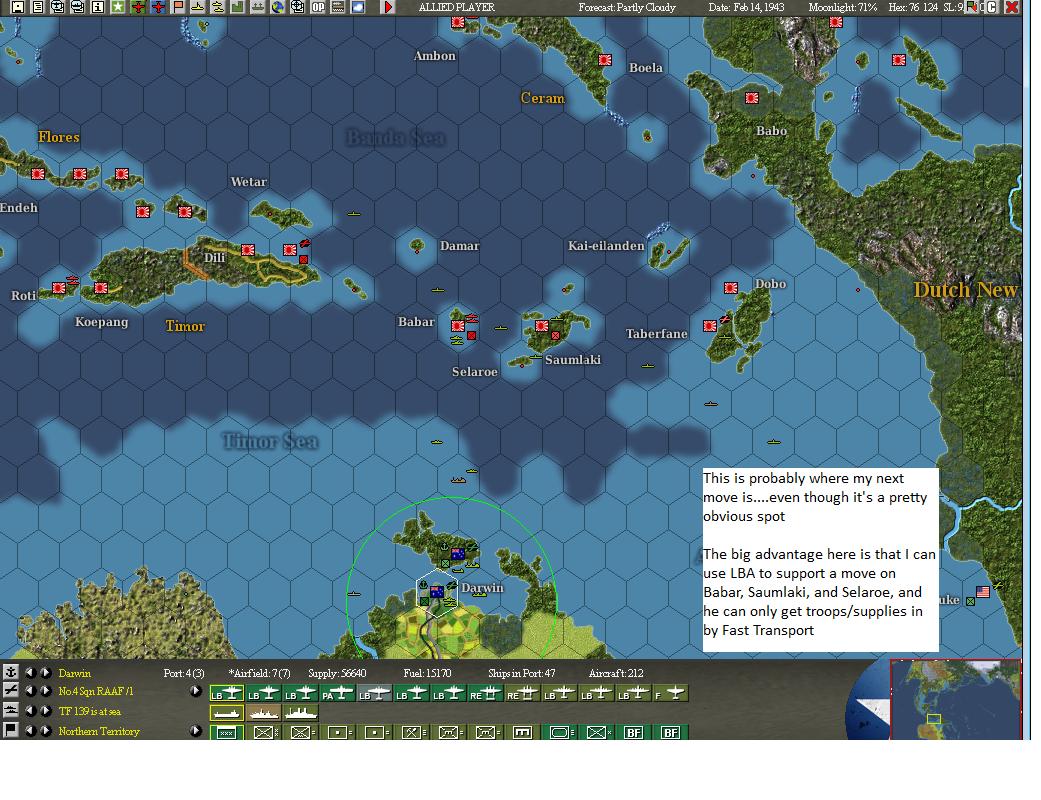Viewport: 1041px width, 800px height.
Task: Step to next task force right arrow on TF 139 row
Action: point(45,711)
